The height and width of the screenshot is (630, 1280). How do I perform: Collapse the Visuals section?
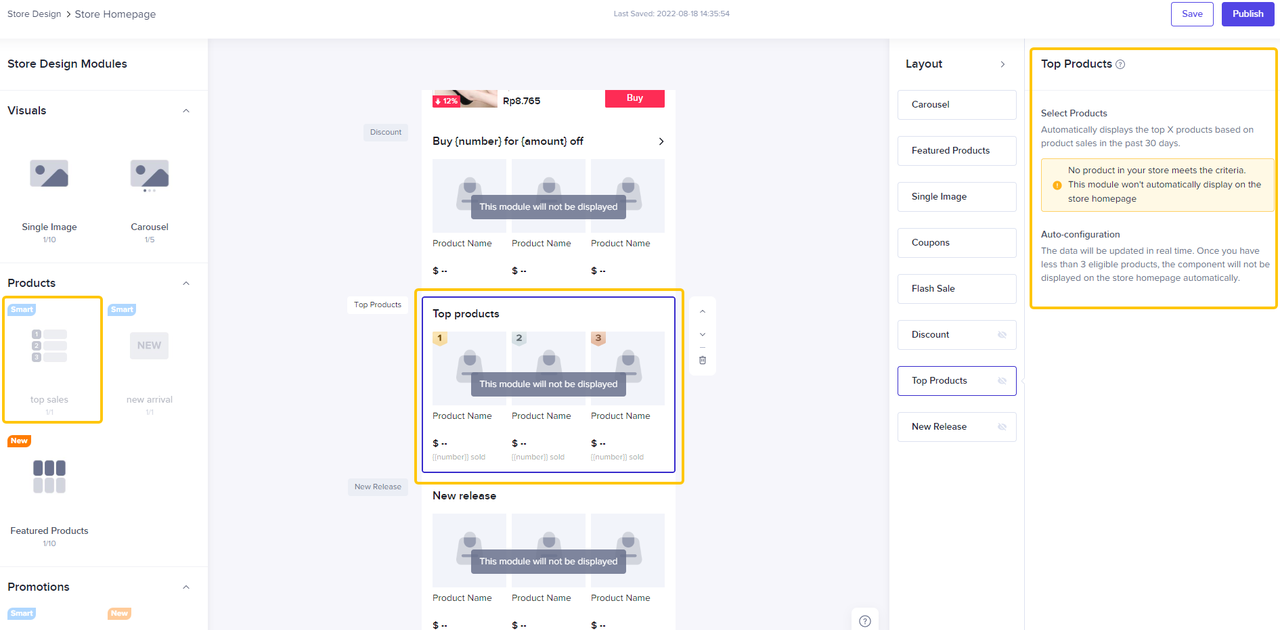click(x=186, y=111)
